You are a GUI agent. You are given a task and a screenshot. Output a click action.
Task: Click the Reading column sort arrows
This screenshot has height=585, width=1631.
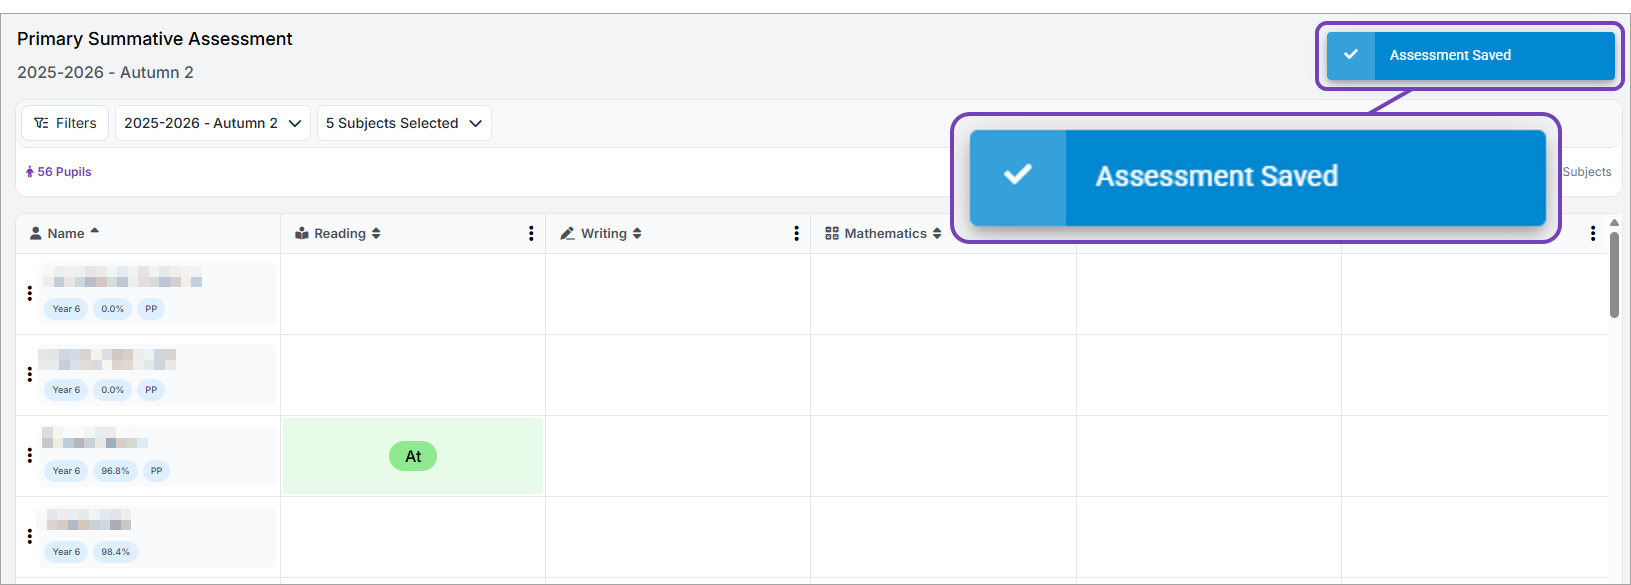click(x=376, y=234)
